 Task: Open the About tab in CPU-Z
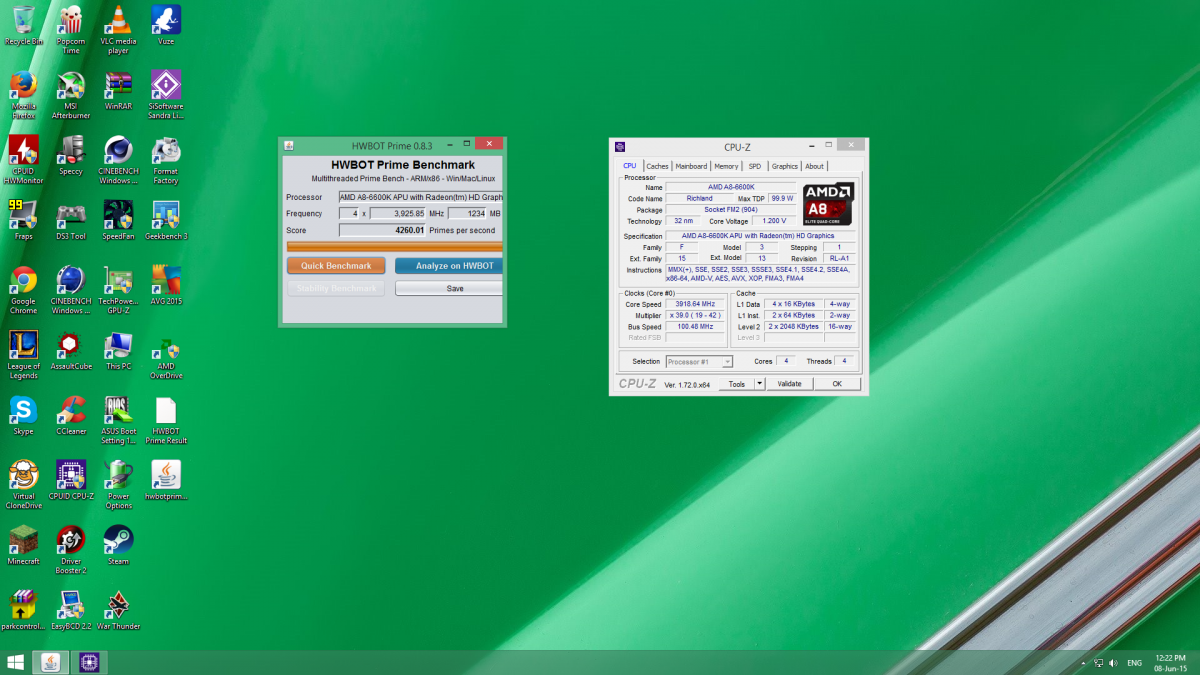point(815,166)
